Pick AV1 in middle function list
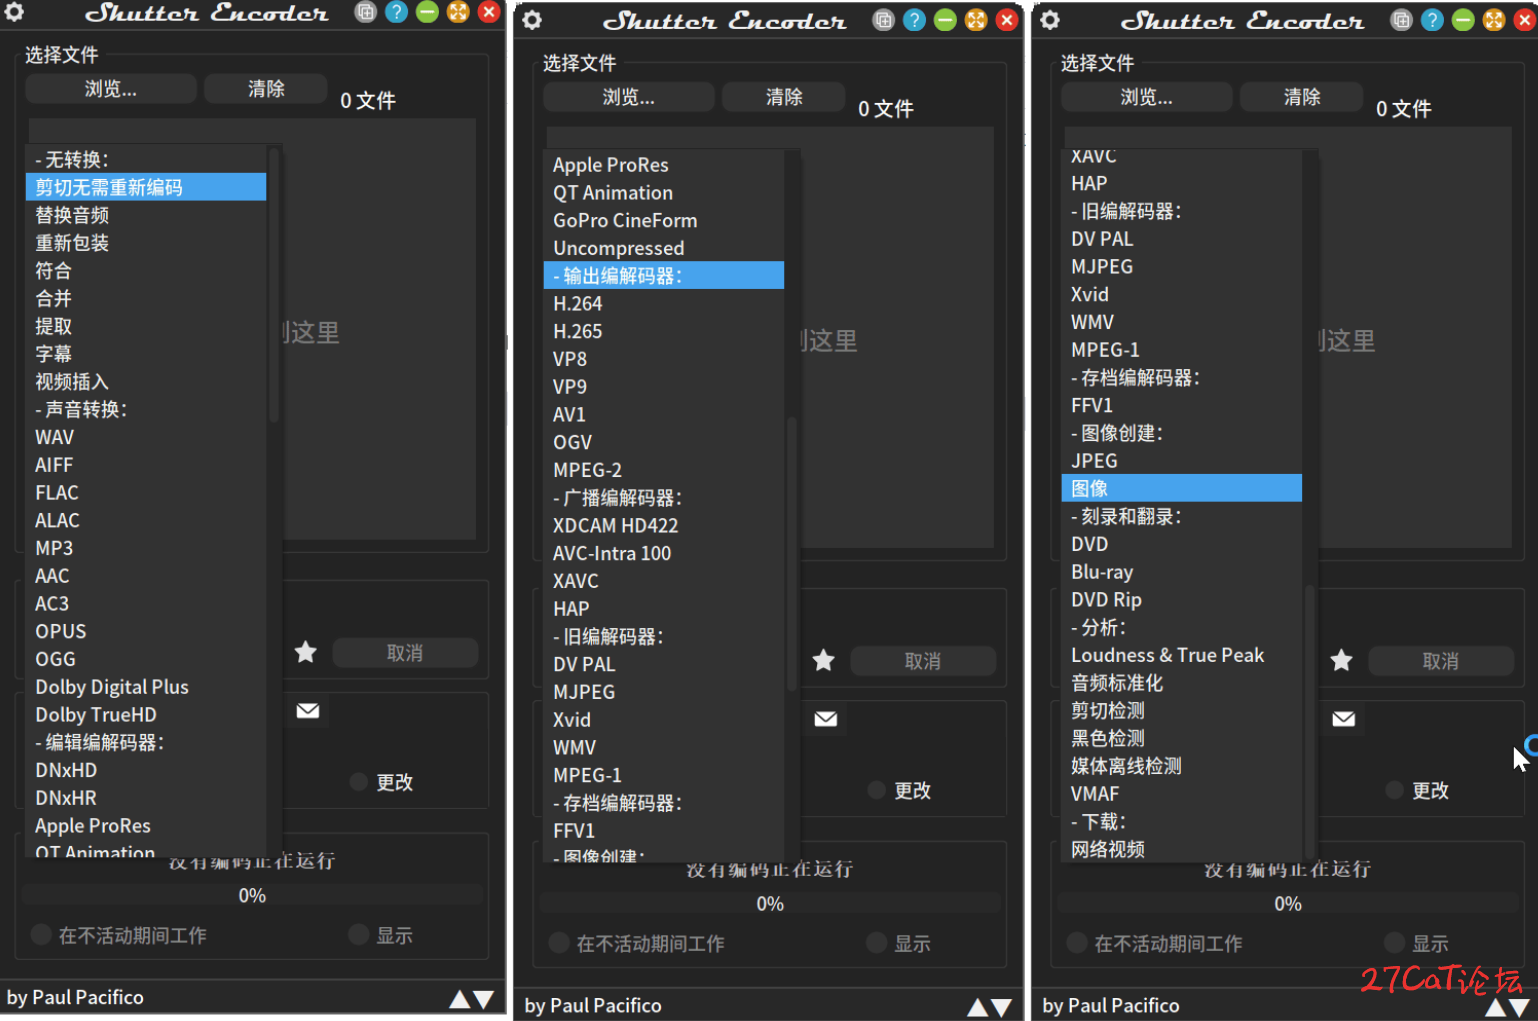The image size is (1538, 1021). coord(664,414)
